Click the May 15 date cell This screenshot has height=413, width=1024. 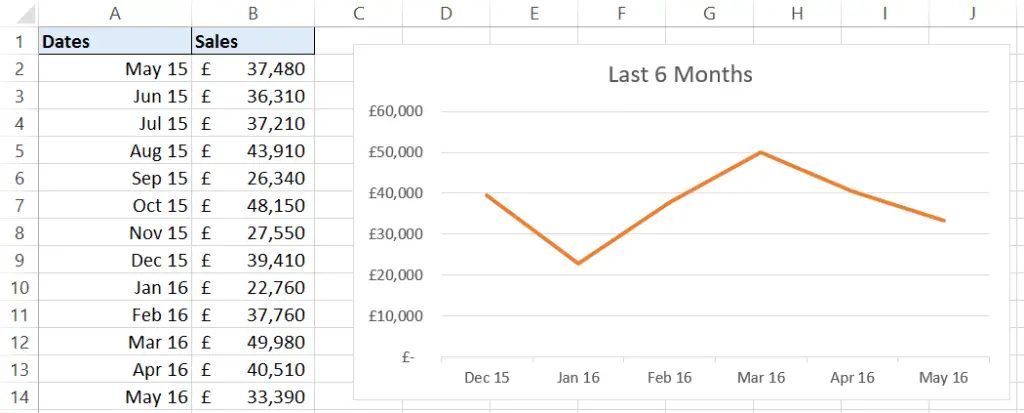114,69
